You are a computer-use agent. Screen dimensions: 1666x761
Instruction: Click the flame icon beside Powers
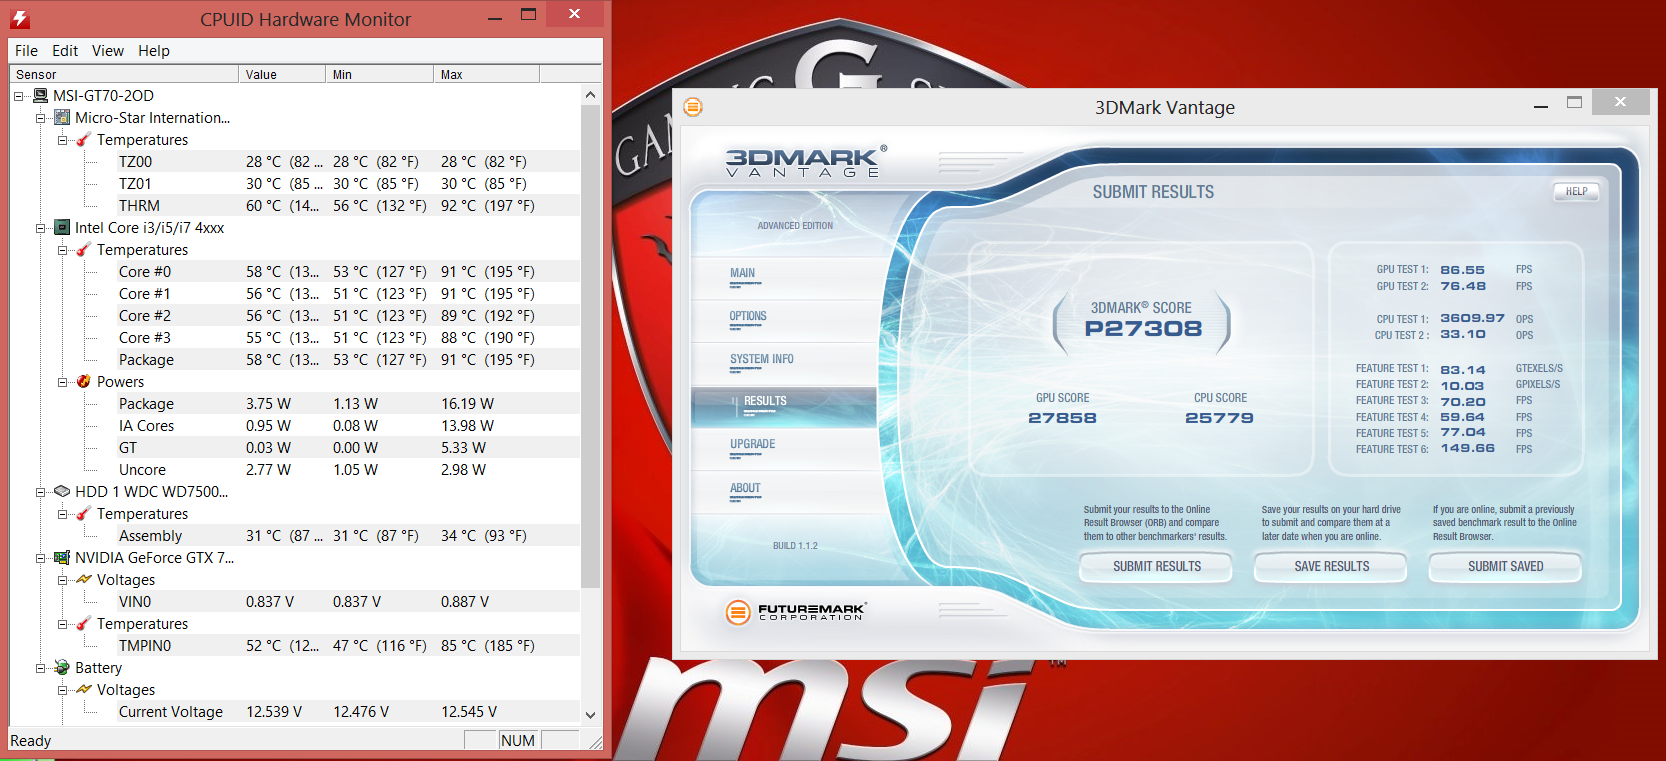(84, 382)
